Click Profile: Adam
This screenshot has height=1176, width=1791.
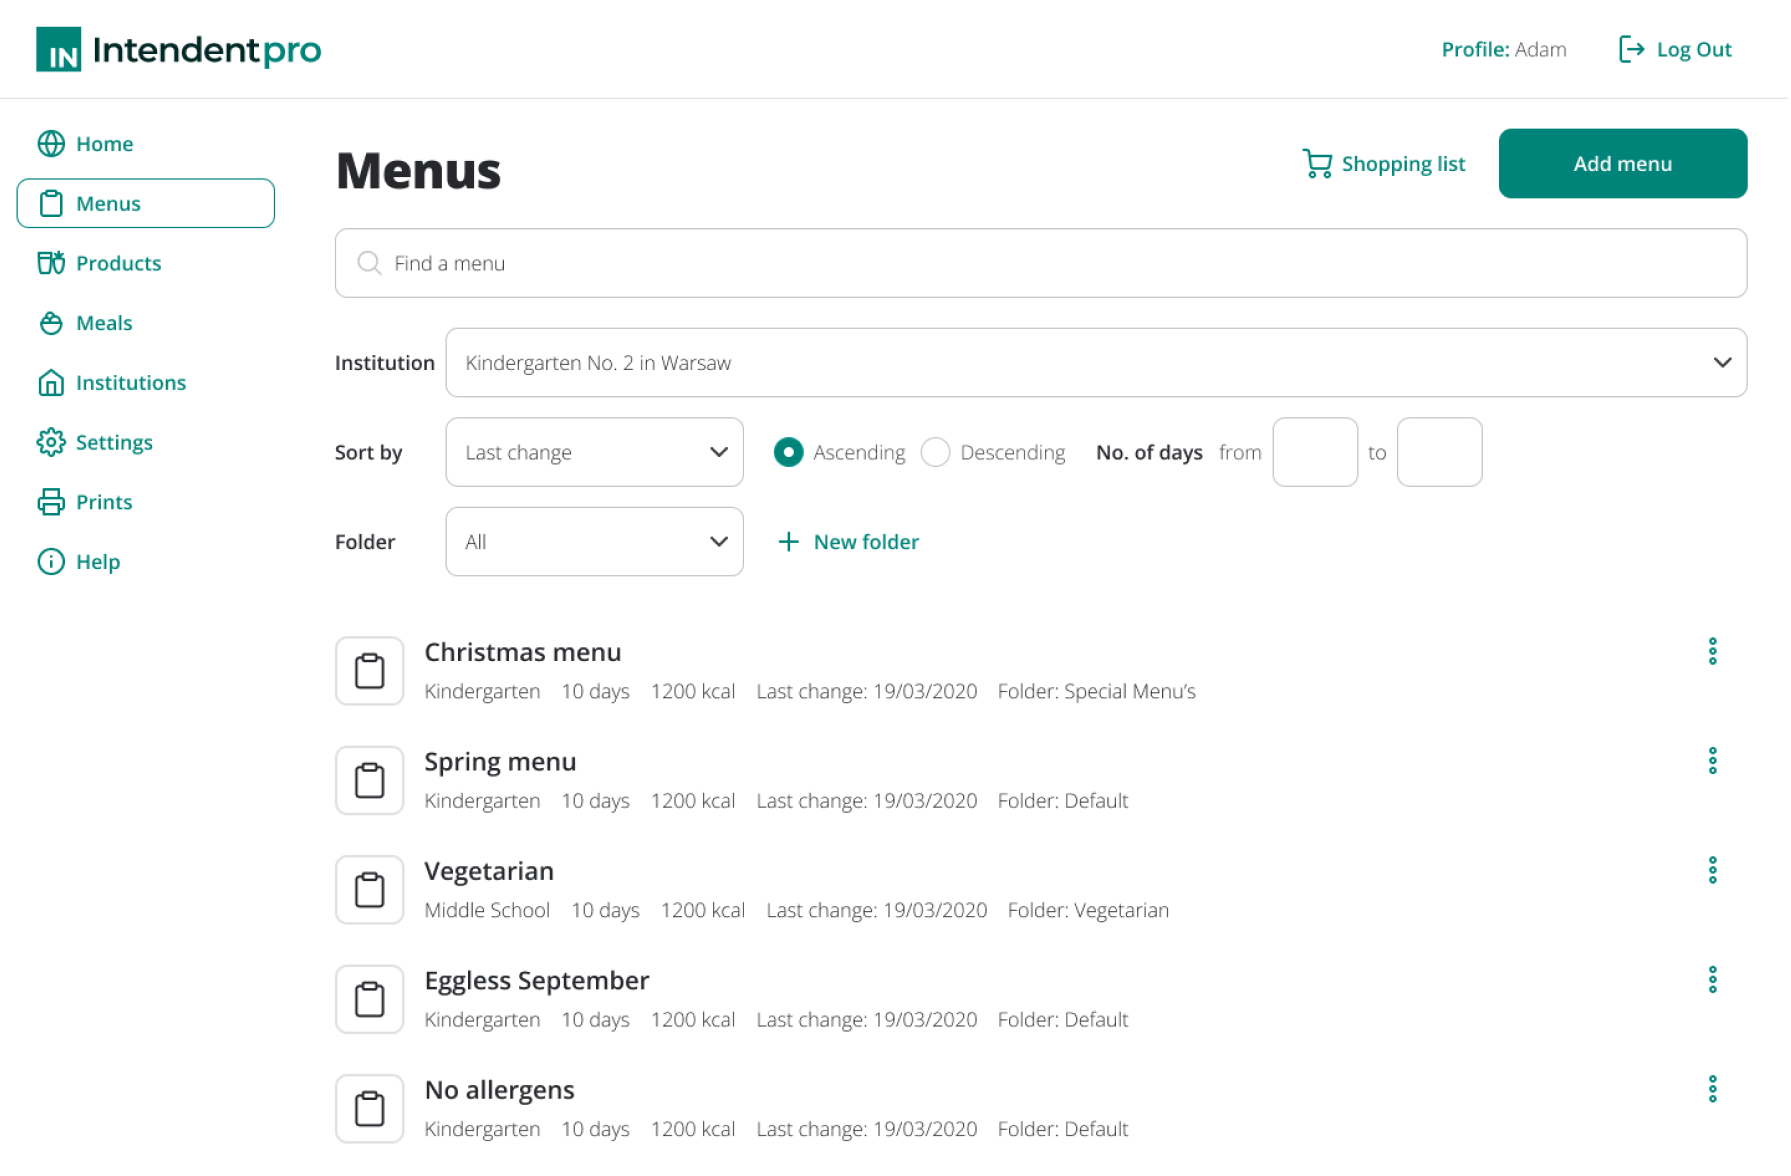tap(1504, 49)
